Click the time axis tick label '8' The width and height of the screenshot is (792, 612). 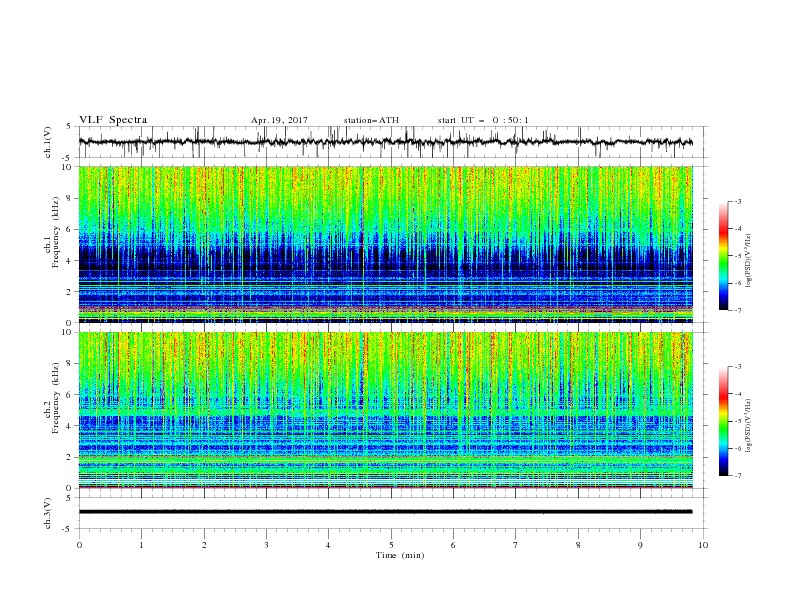pos(578,545)
